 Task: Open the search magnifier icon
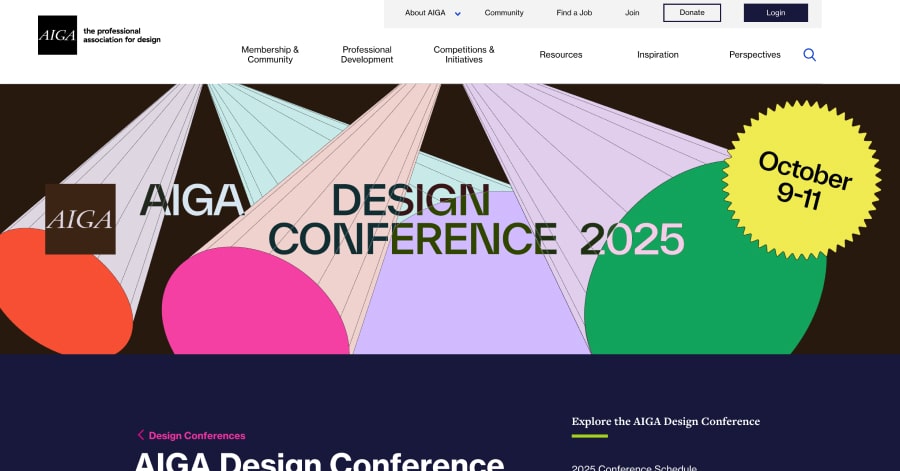809,55
